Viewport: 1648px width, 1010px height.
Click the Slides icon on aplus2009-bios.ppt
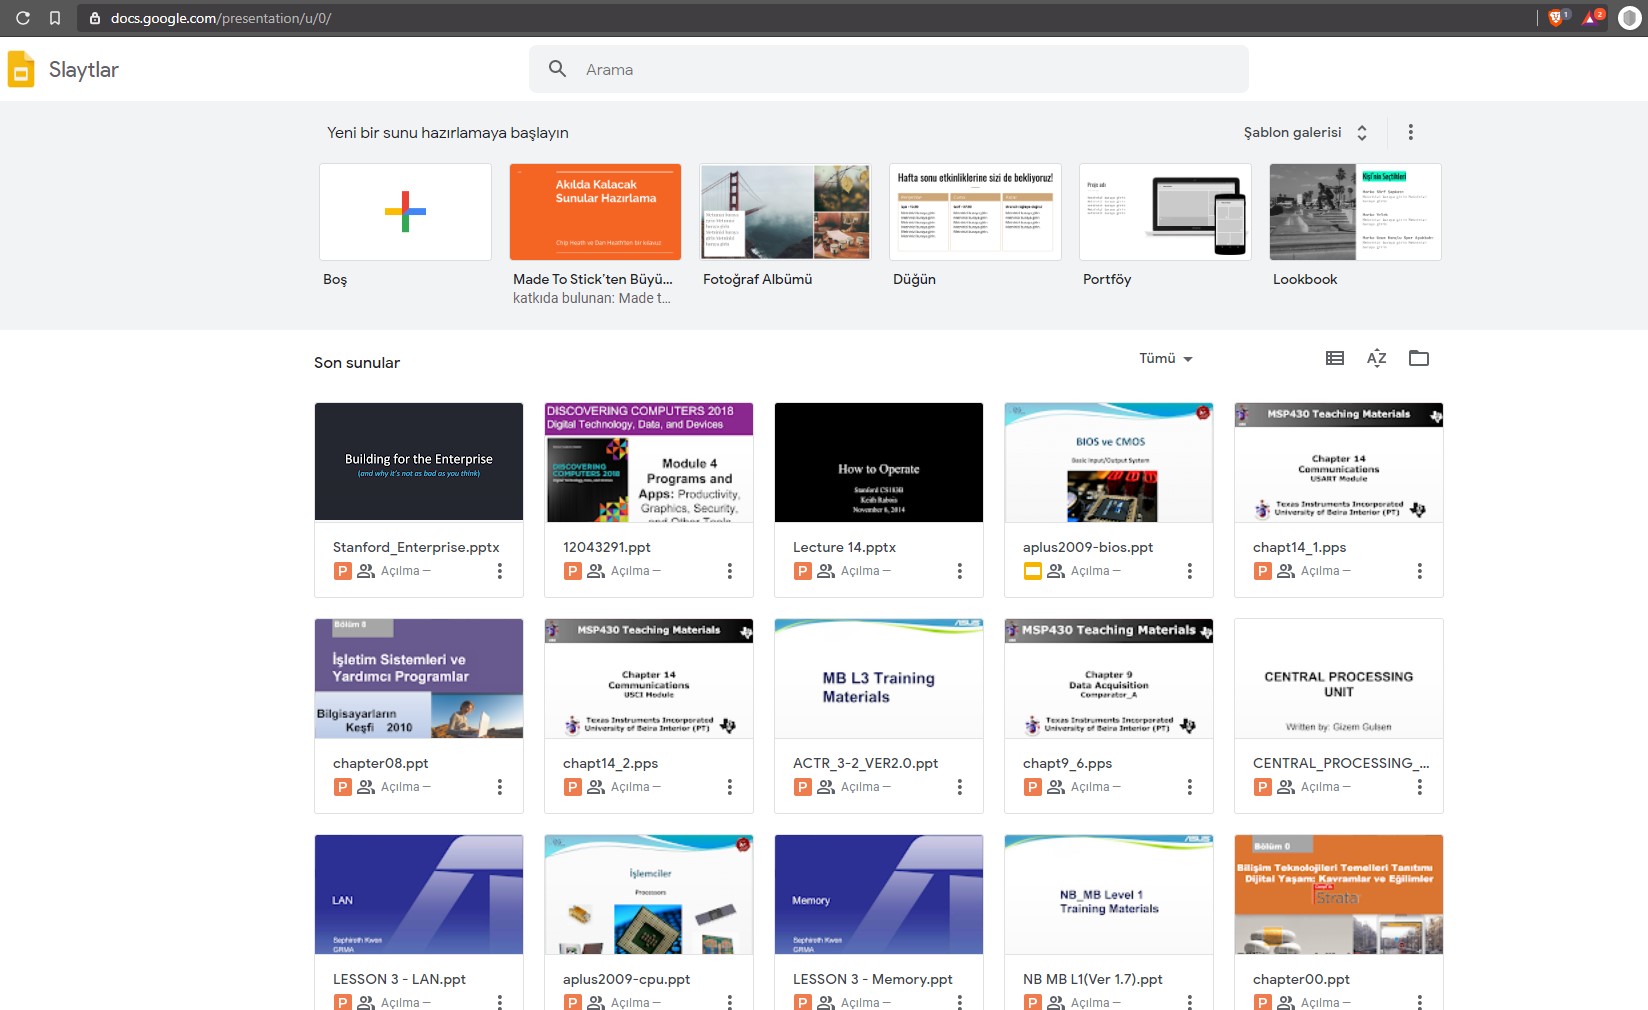(1033, 571)
